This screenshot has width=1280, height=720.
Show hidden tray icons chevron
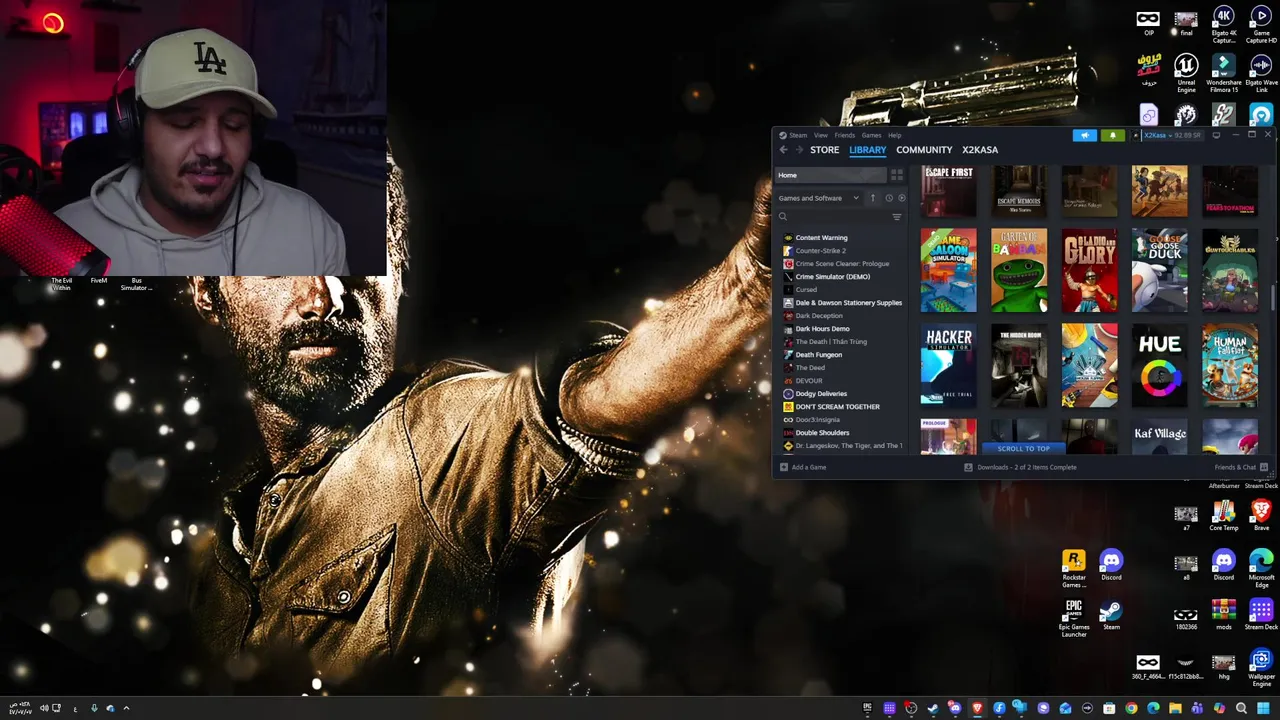click(126, 708)
